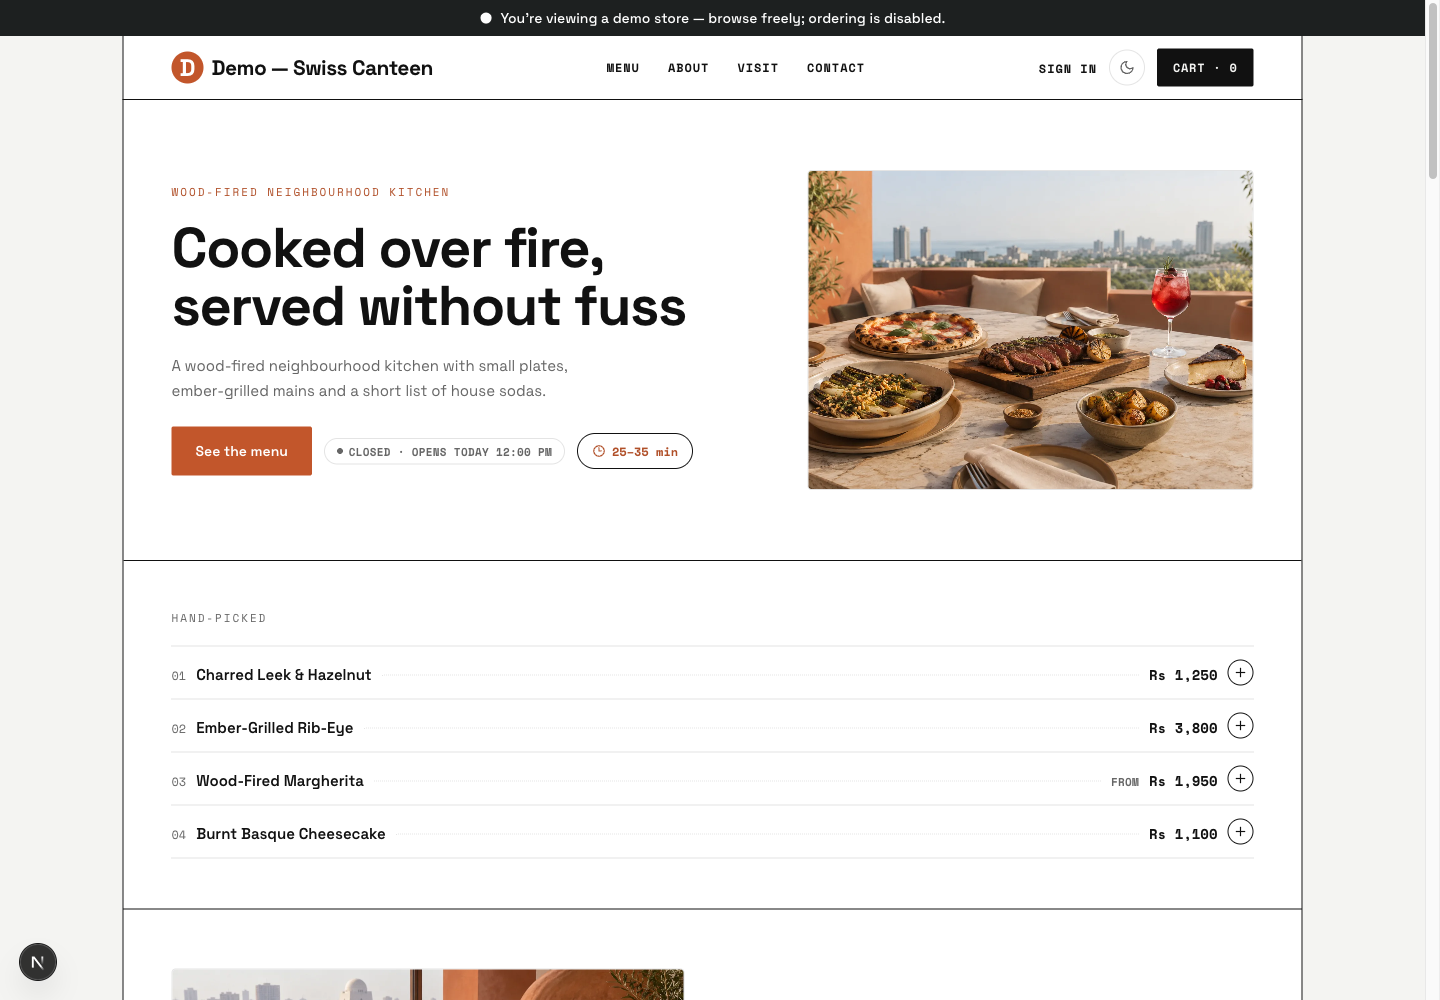
Task: Add Burnt Basque Cheesecake with plus icon
Action: [1240, 832]
